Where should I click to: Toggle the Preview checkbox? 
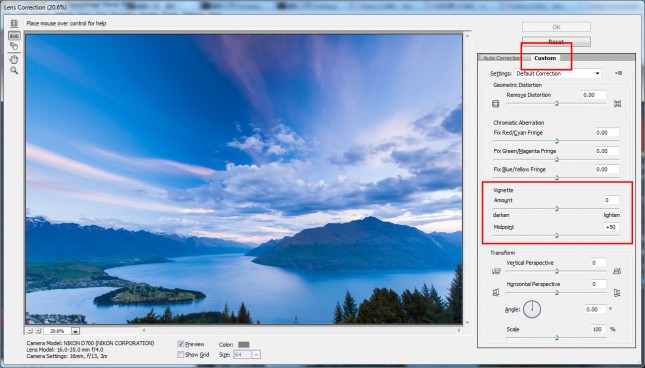click(181, 344)
